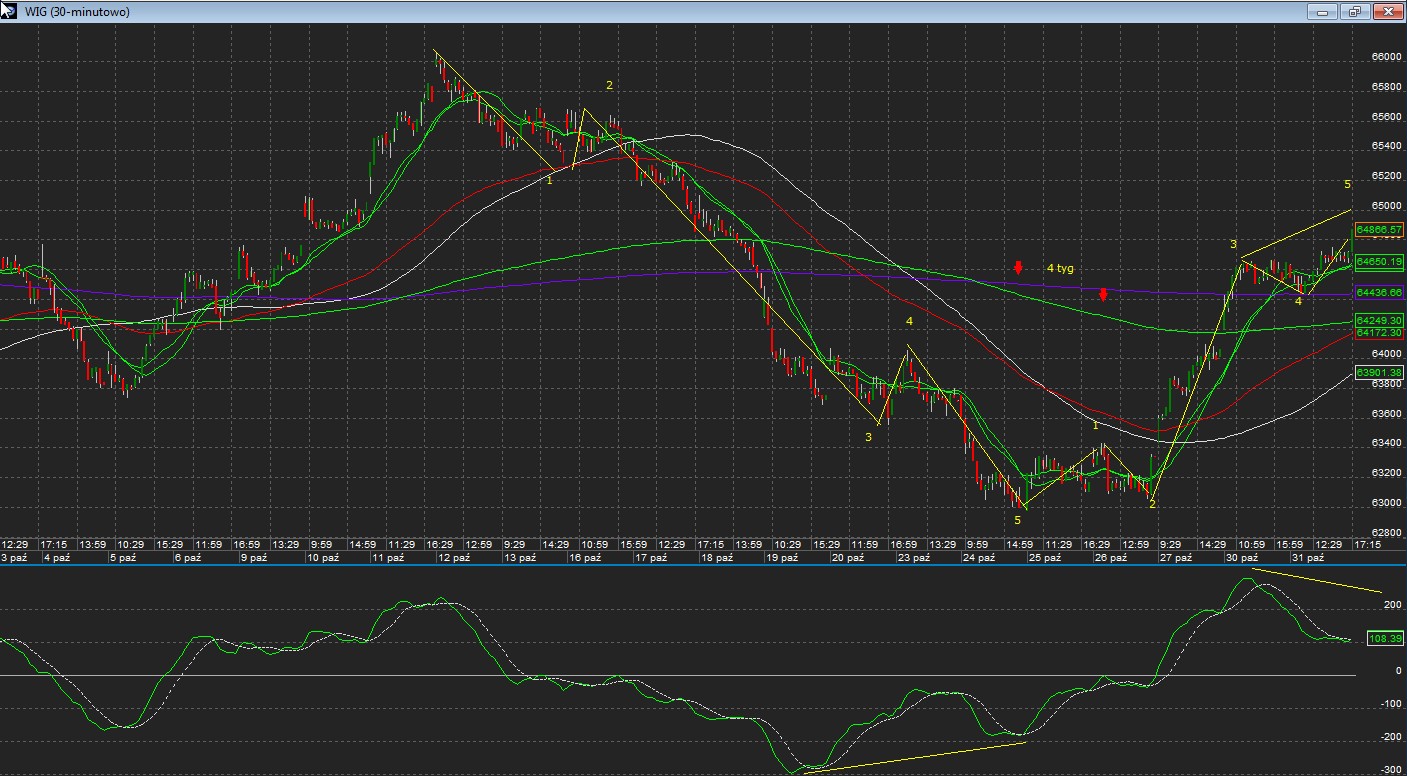Minimize the WIG chart window
Image resolution: width=1407 pixels, height=776 pixels.
(1322, 11)
